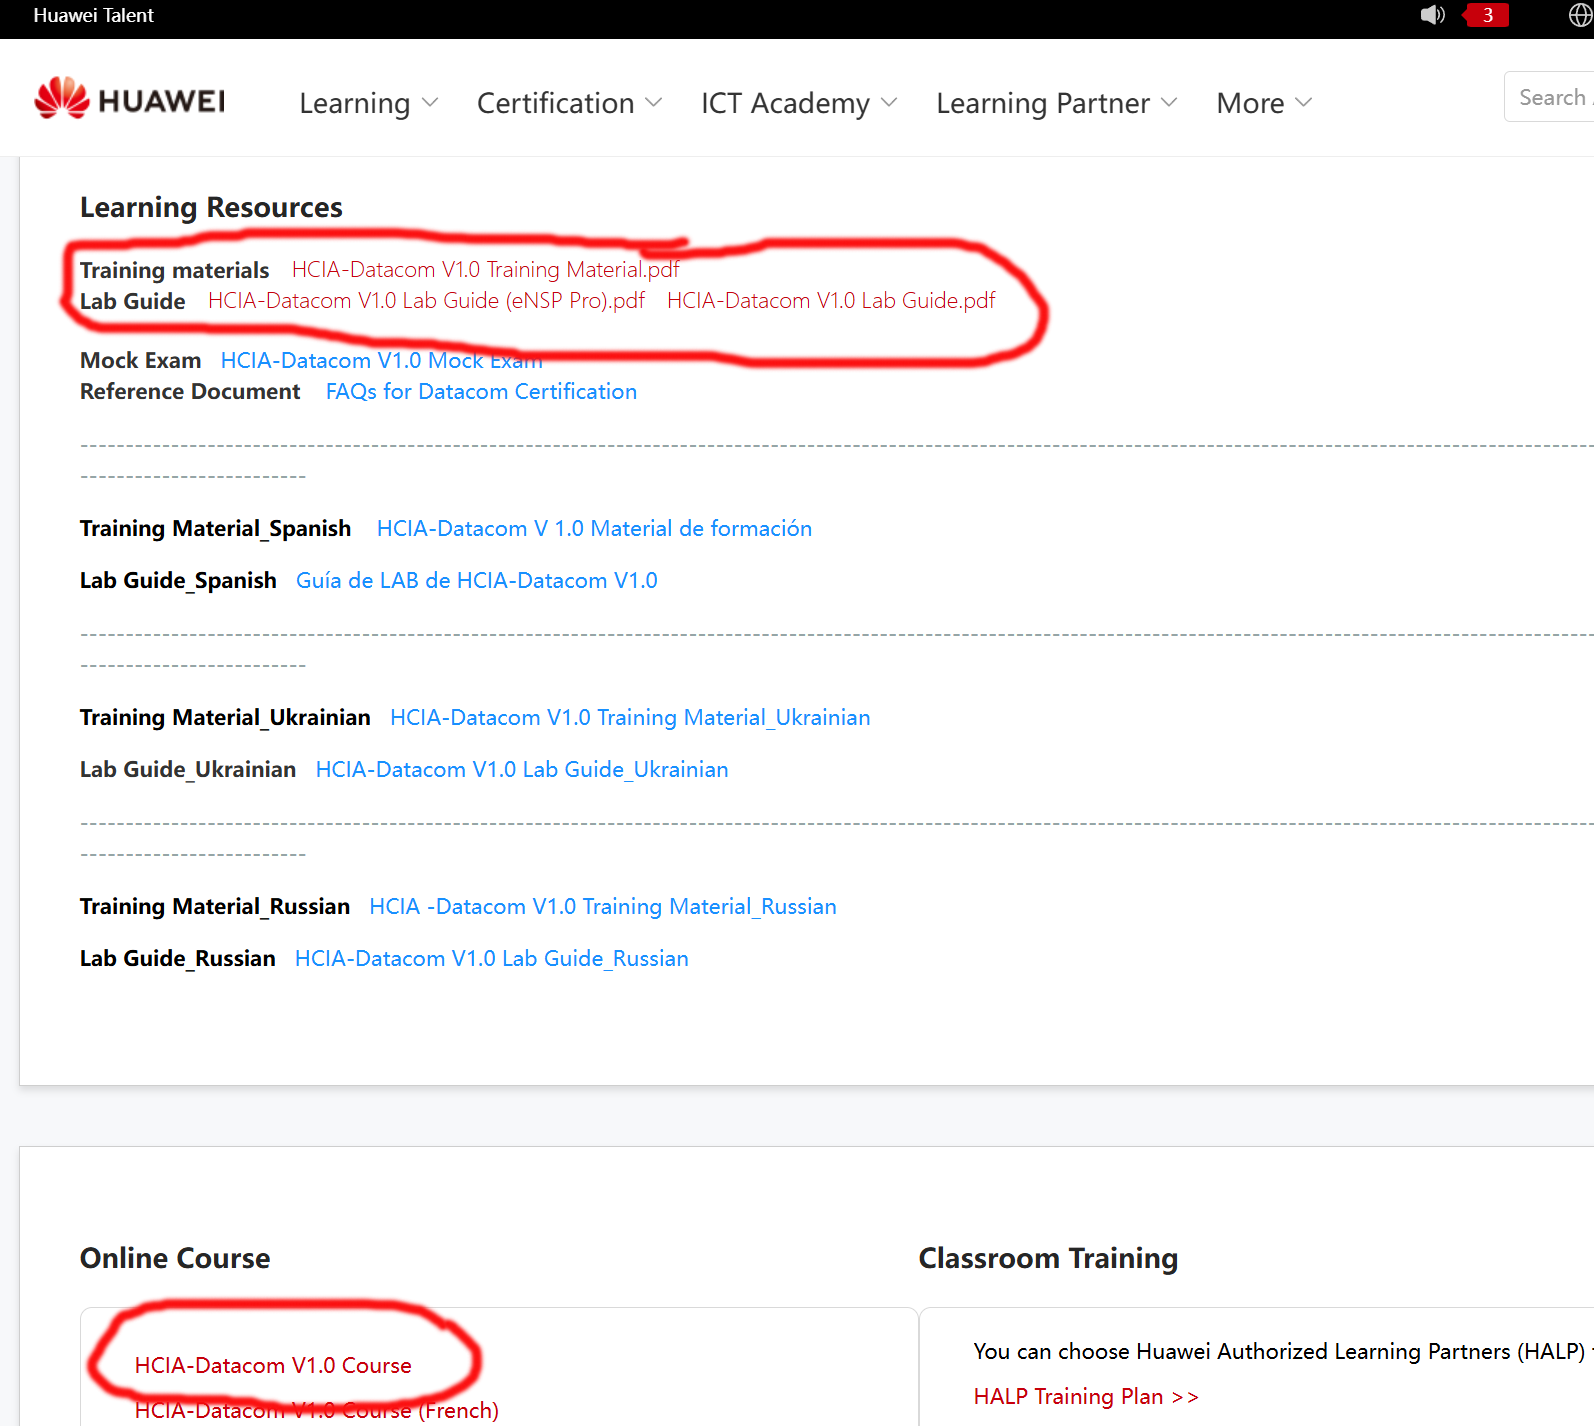Open FAQs for Datacom Certification
The height and width of the screenshot is (1426, 1594).
pyautogui.click(x=481, y=392)
